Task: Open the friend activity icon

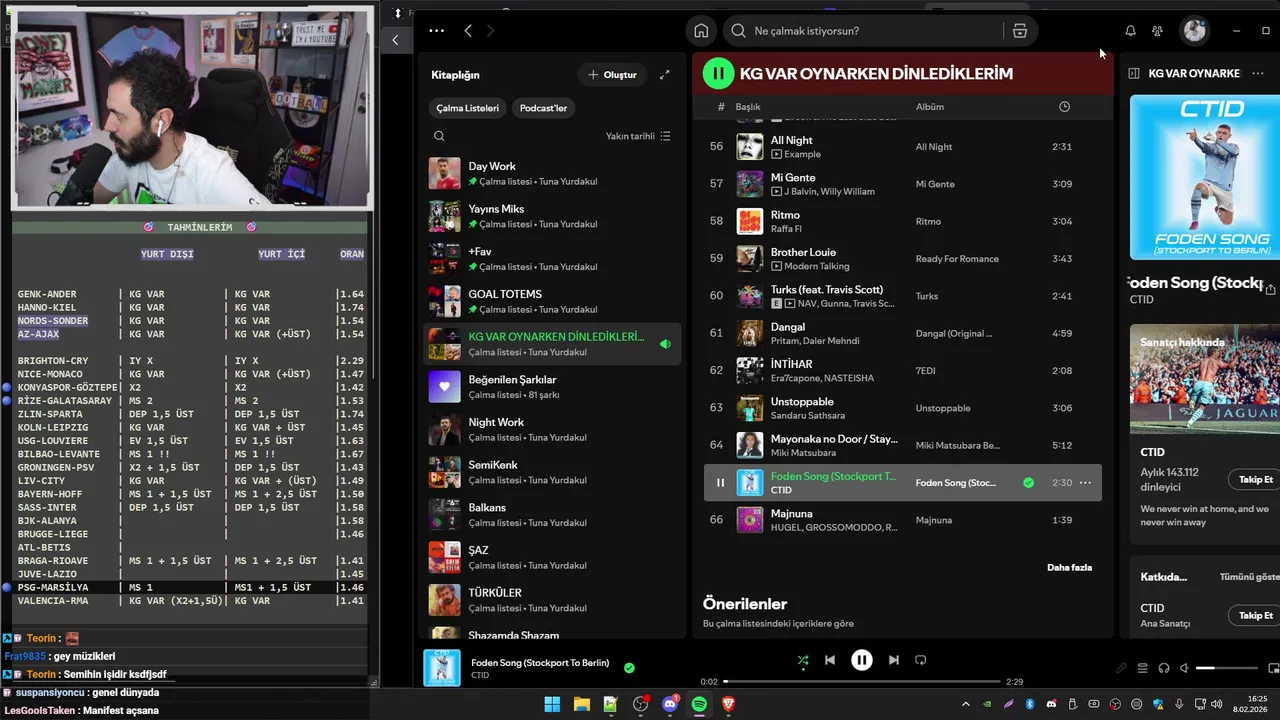Action: coord(1157,31)
